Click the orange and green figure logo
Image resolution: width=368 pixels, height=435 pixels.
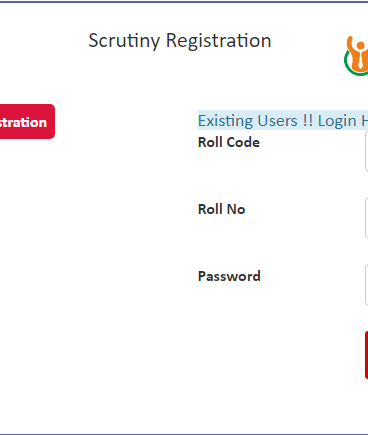coord(356,56)
